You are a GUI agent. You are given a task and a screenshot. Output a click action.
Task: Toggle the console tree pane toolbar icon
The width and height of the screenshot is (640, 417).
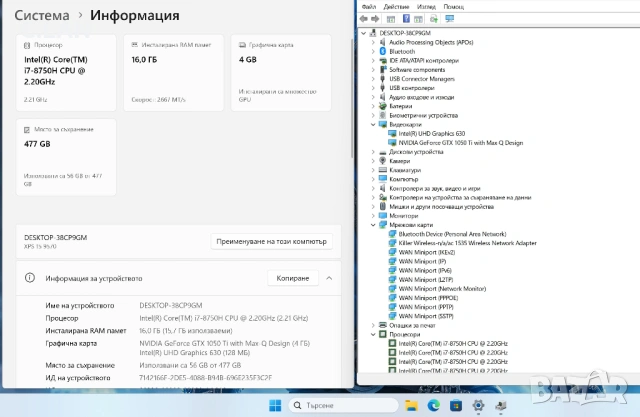(391, 19)
